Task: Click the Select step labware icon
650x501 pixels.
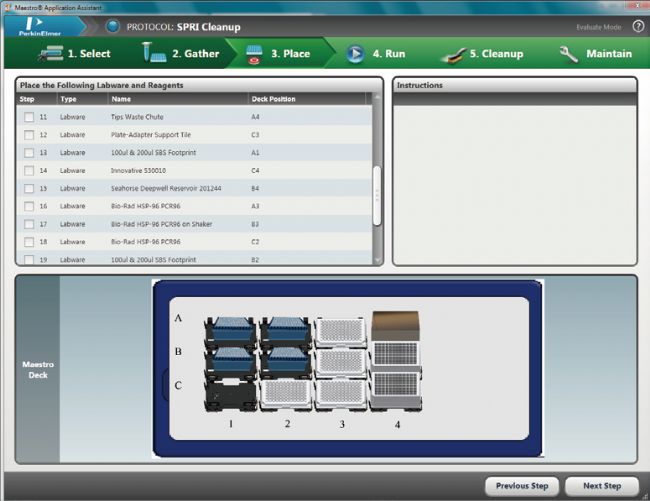Action: (51, 53)
